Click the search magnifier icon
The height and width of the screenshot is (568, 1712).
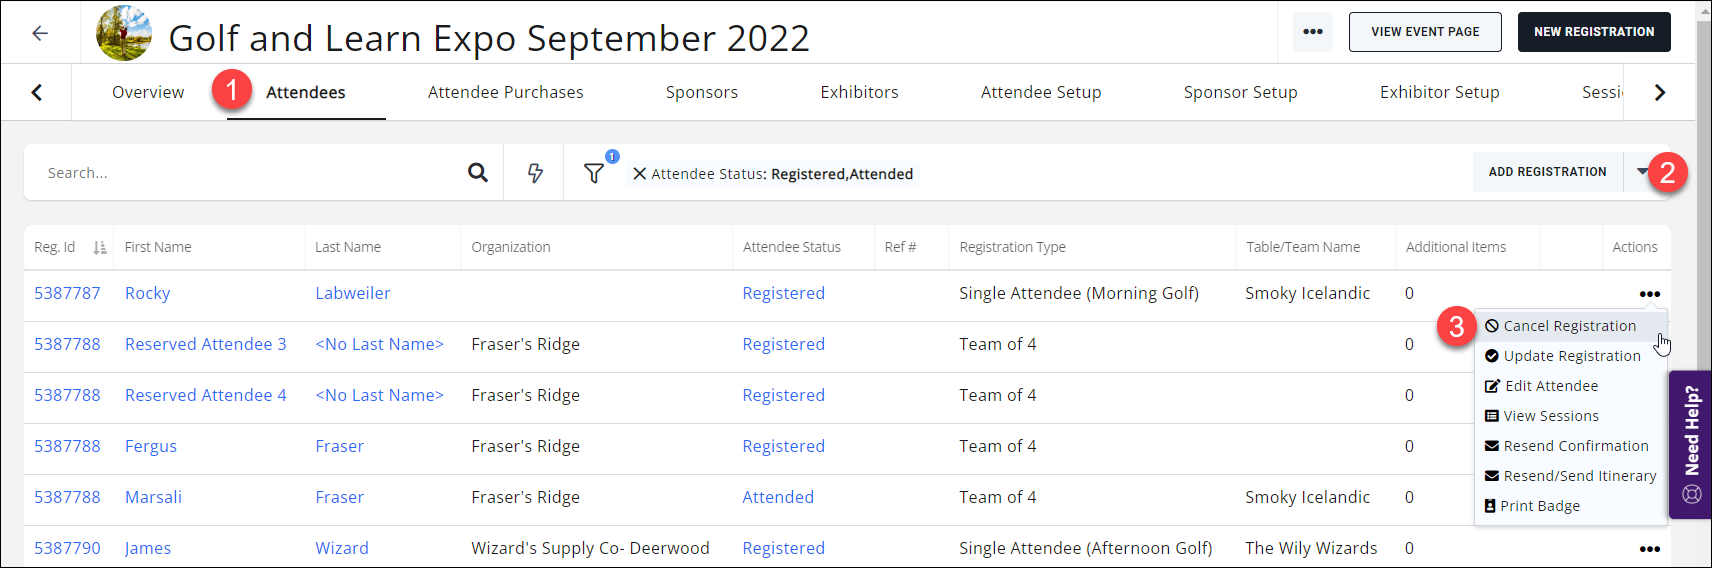click(478, 173)
